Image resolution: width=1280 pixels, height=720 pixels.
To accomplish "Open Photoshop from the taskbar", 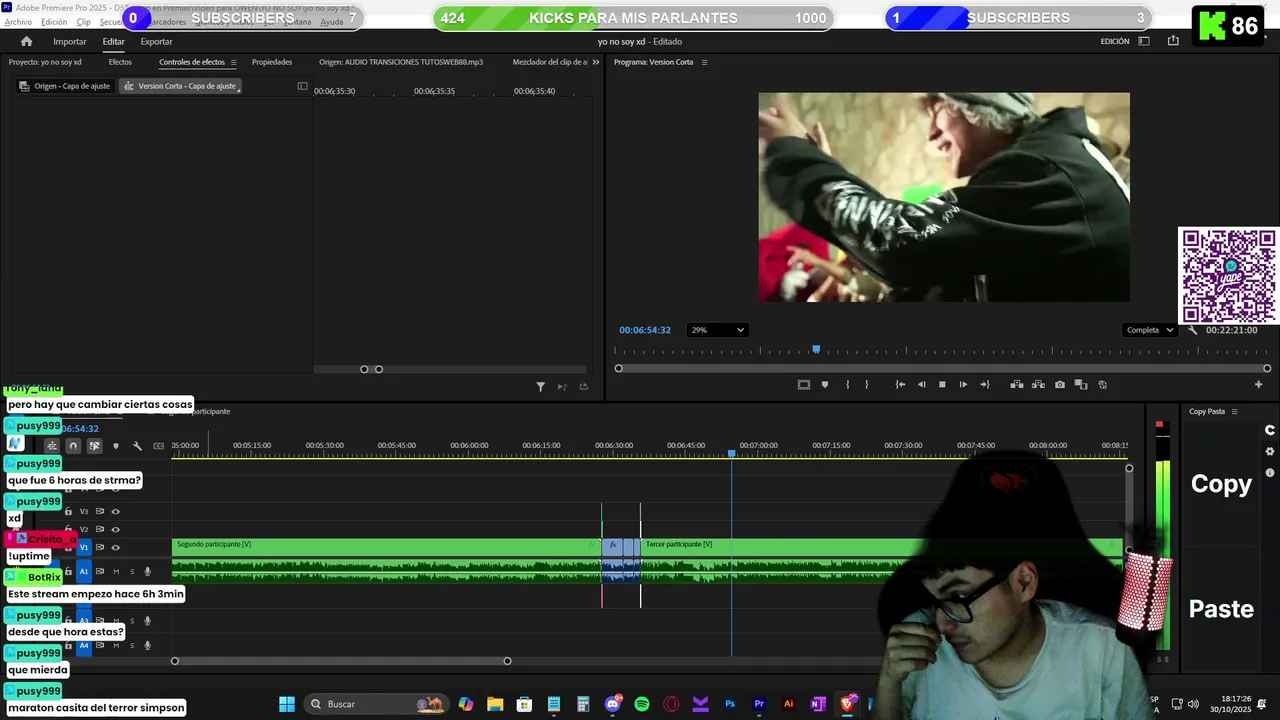I will pos(730,704).
